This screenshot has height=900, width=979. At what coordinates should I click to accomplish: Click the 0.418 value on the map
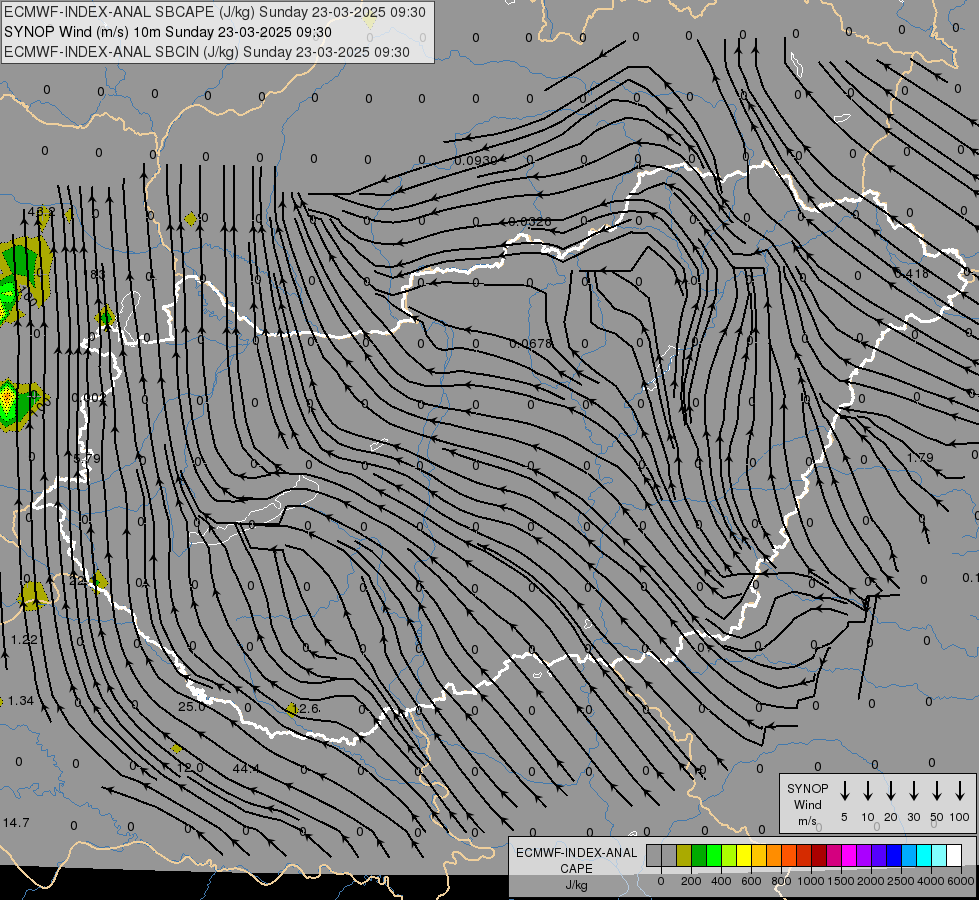coord(911,273)
